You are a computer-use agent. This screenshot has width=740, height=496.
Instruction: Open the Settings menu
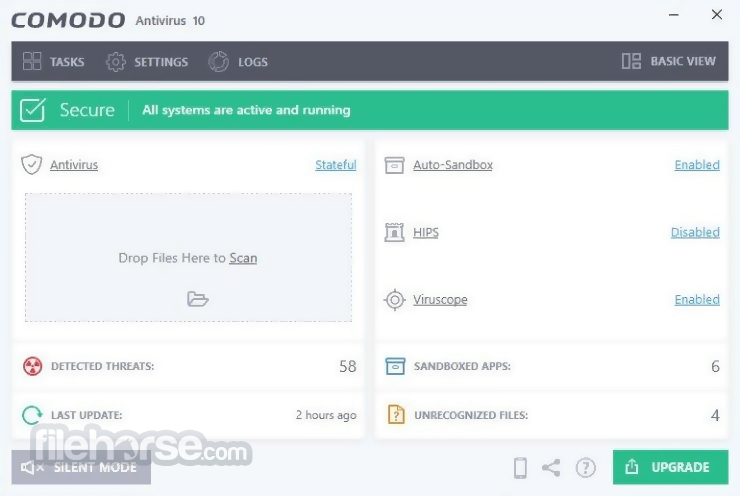(147, 61)
